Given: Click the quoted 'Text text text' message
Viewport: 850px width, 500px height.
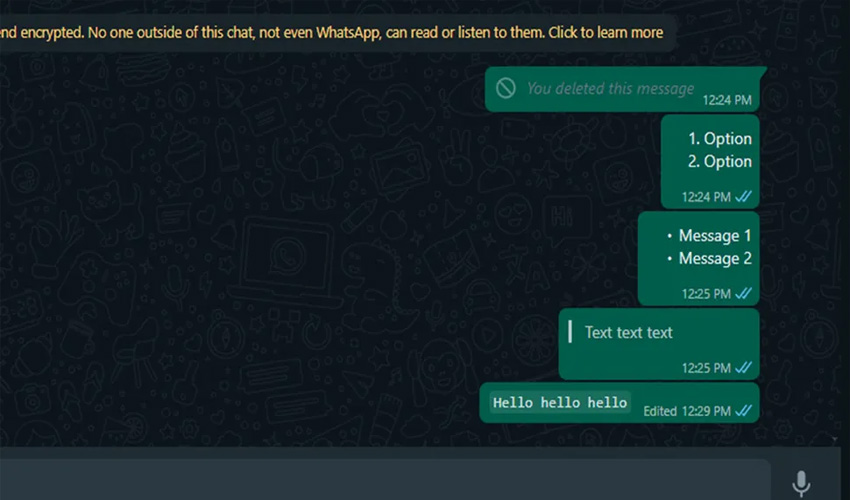Looking at the screenshot, I should pyautogui.click(x=628, y=332).
